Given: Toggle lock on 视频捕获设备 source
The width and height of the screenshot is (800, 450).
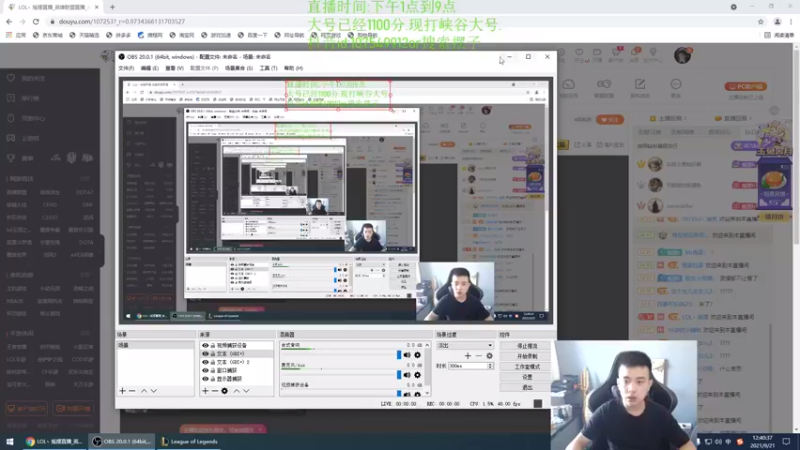Looking at the screenshot, I should click(213, 345).
